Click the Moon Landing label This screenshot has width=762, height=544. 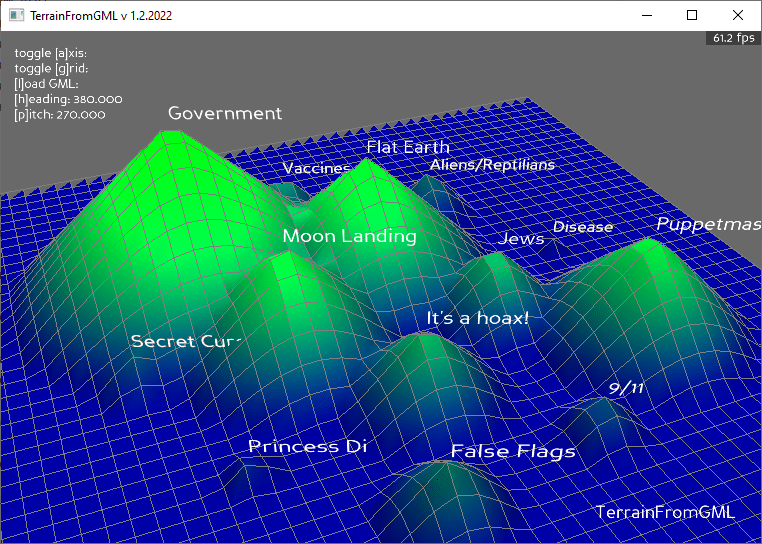[x=349, y=236]
